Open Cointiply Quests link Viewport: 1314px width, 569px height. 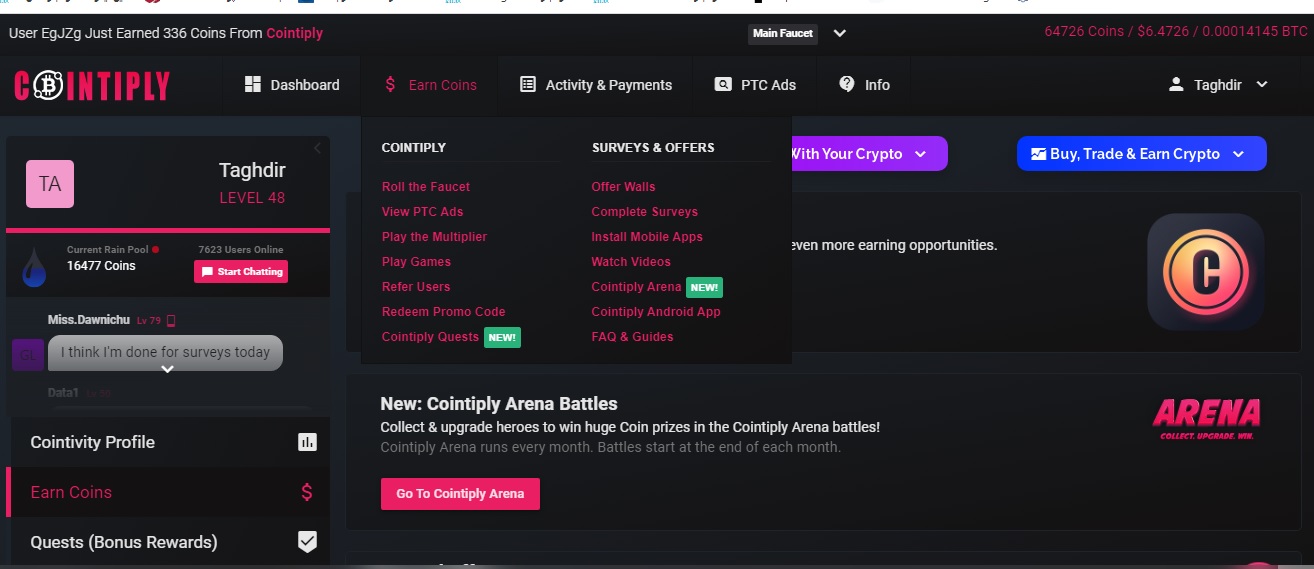[430, 337]
